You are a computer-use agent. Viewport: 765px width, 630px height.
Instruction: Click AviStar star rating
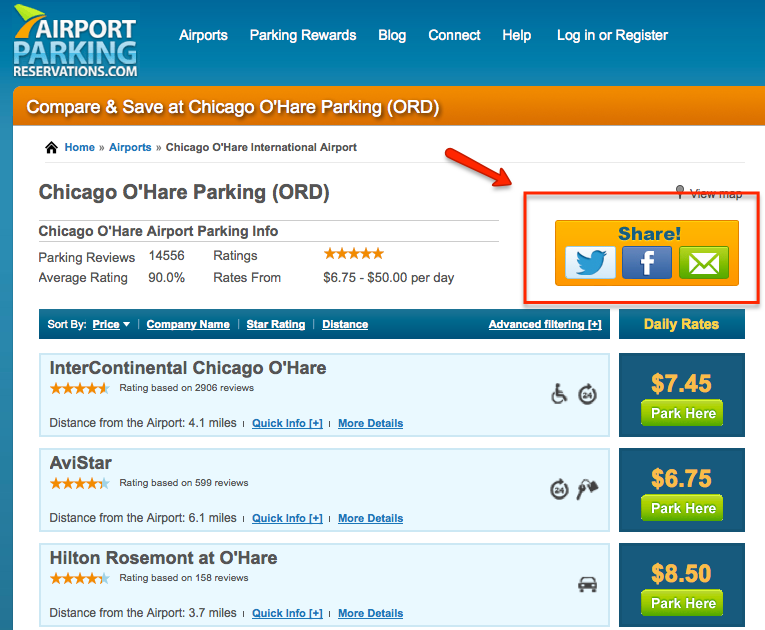(80, 484)
